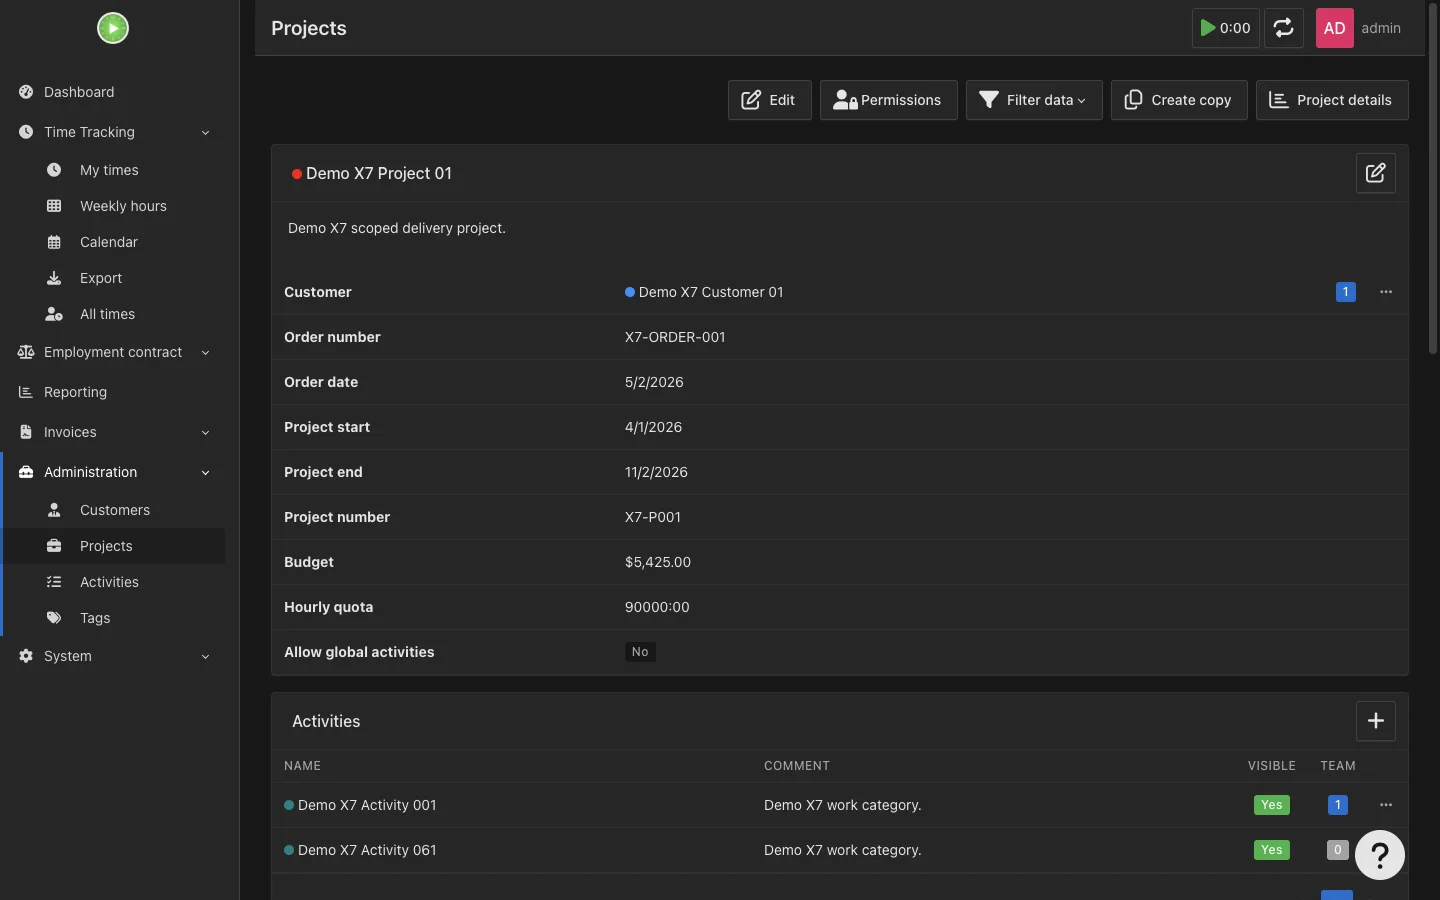1440x900 pixels.
Task: Click the admin username
Action: 1381,28
